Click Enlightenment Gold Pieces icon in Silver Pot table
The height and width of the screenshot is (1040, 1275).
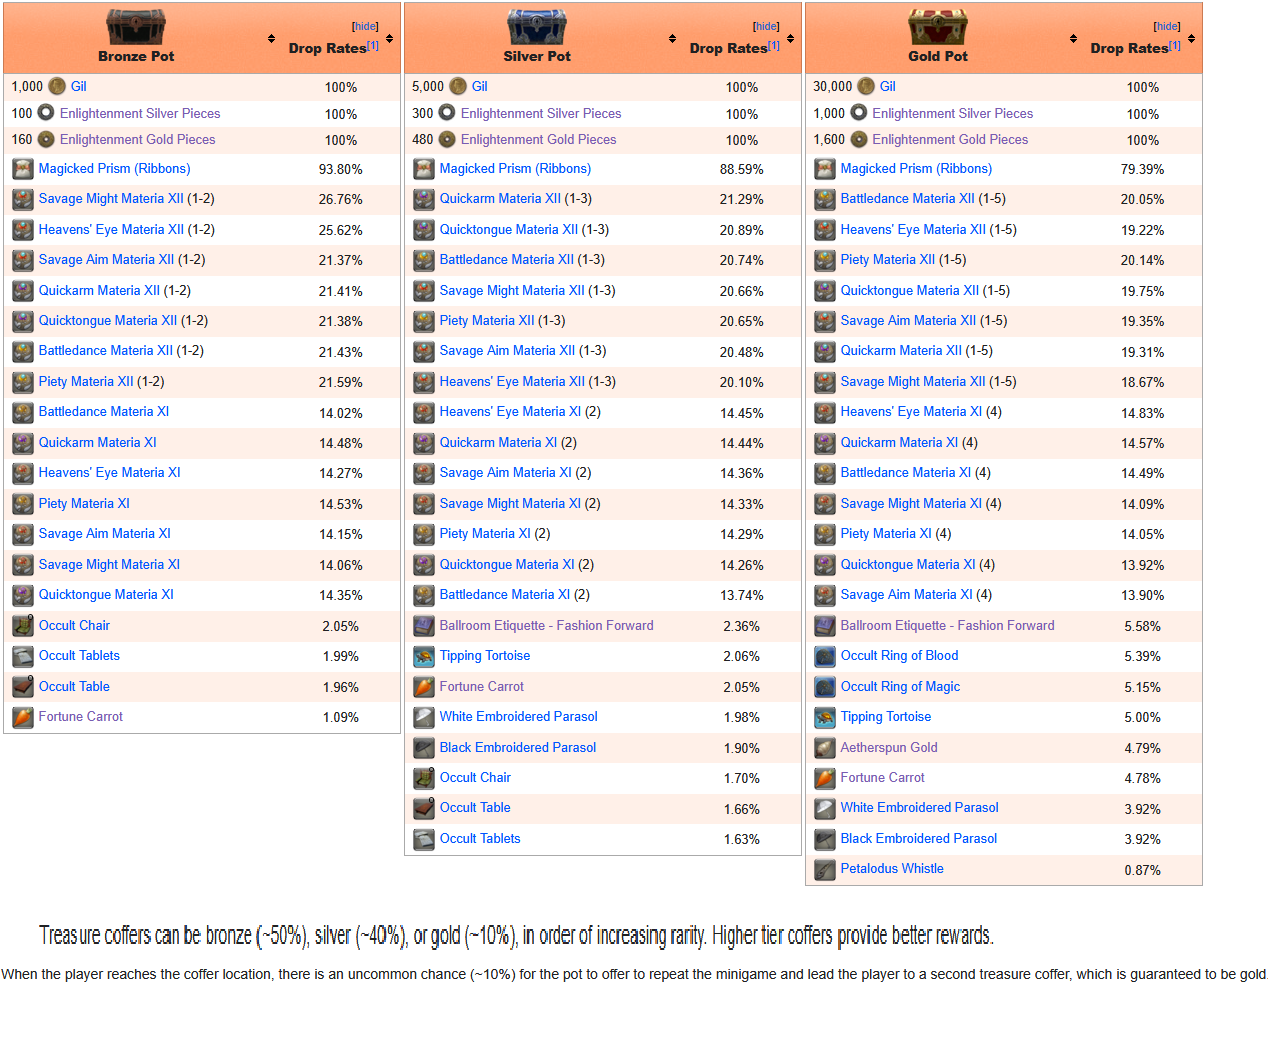pos(447,140)
